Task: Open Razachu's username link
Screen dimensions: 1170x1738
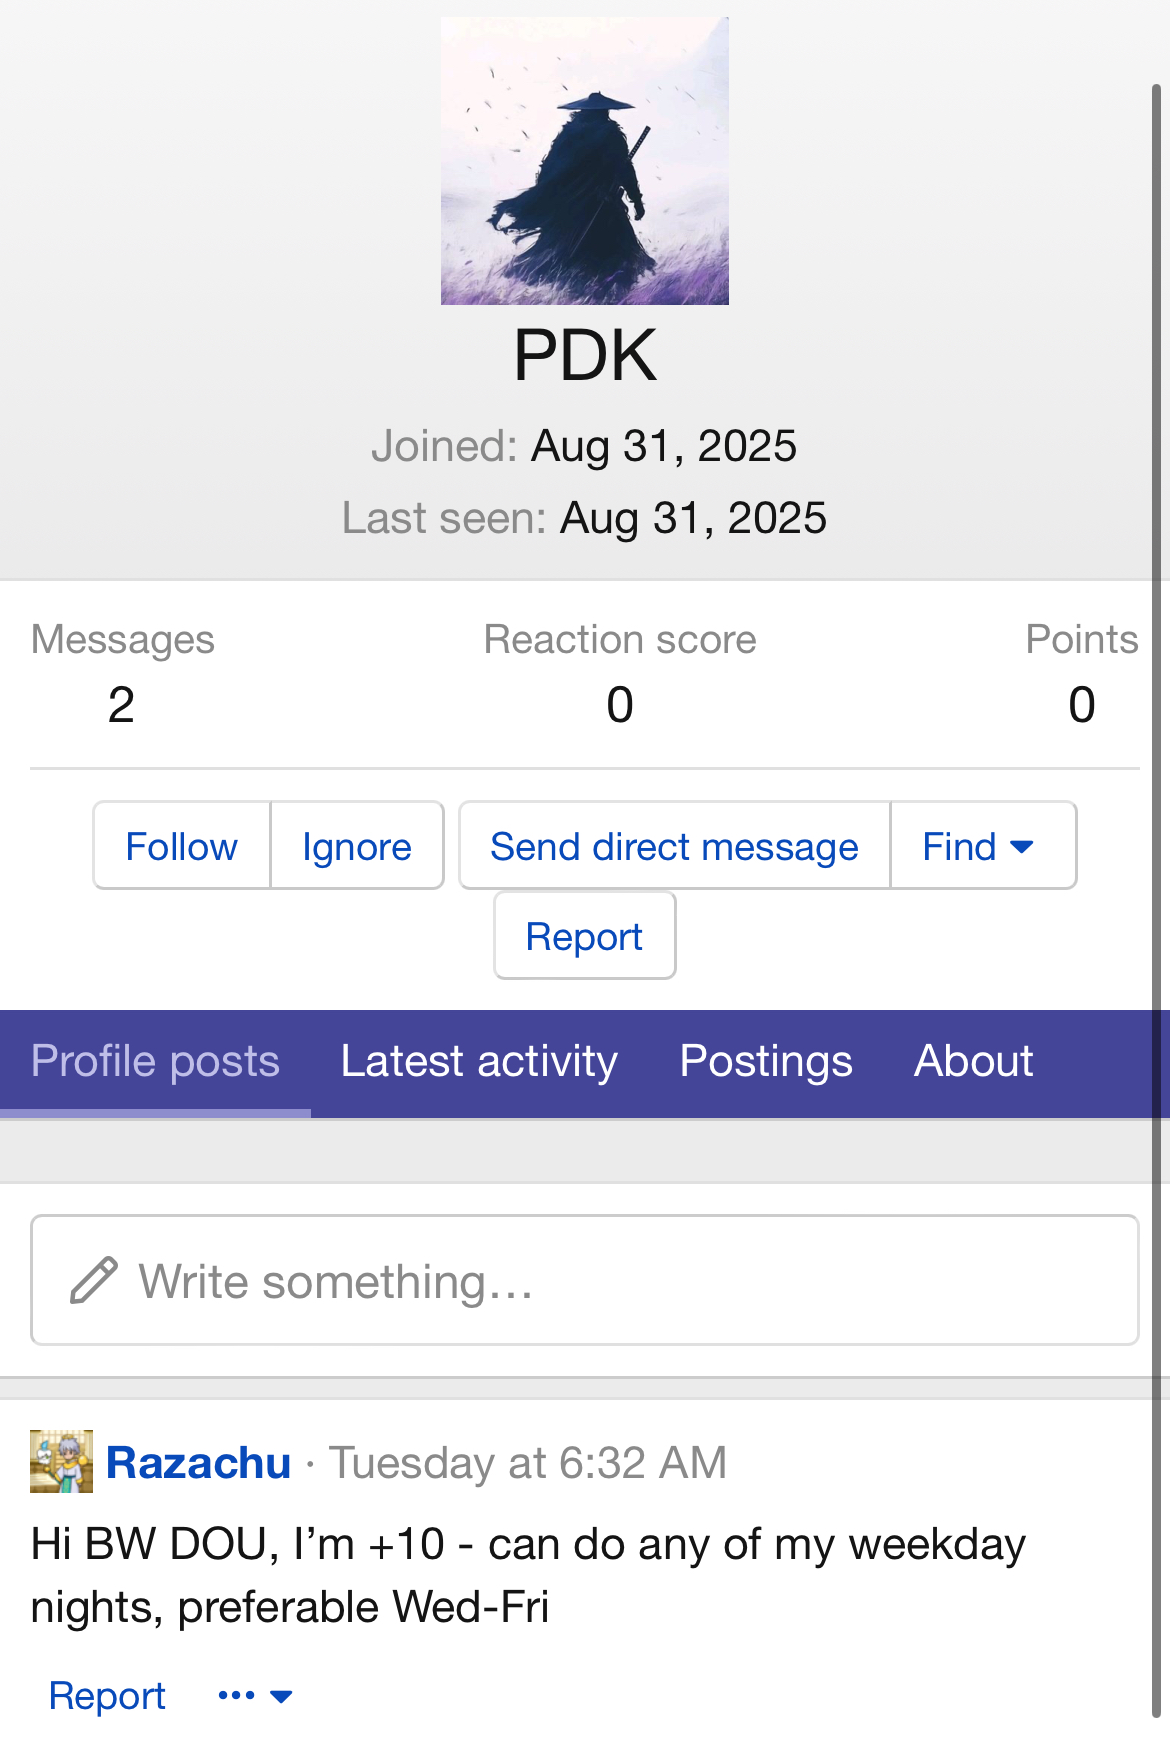Action: (199, 1463)
